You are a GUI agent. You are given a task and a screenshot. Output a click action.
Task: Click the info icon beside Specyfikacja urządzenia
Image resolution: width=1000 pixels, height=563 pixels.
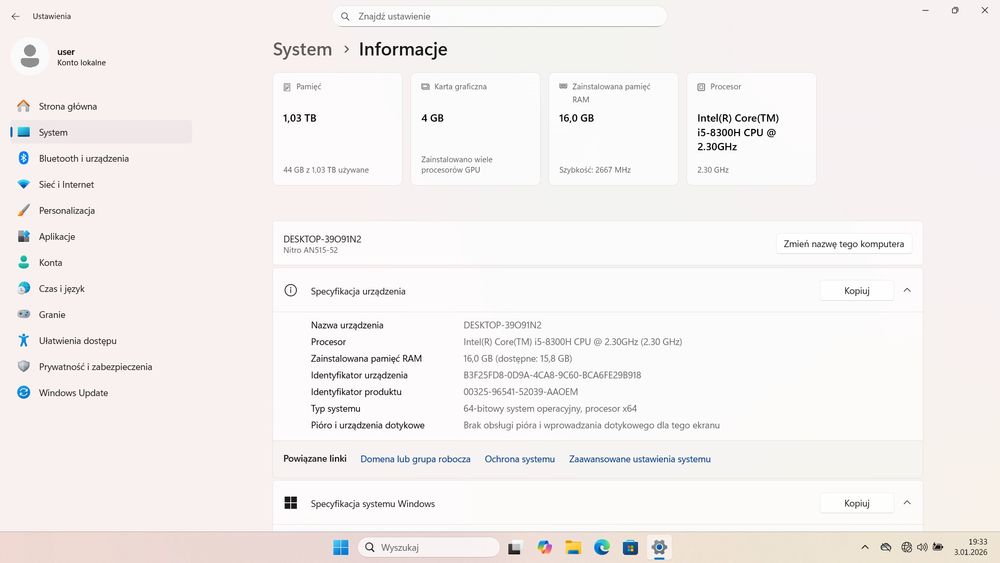coord(291,291)
